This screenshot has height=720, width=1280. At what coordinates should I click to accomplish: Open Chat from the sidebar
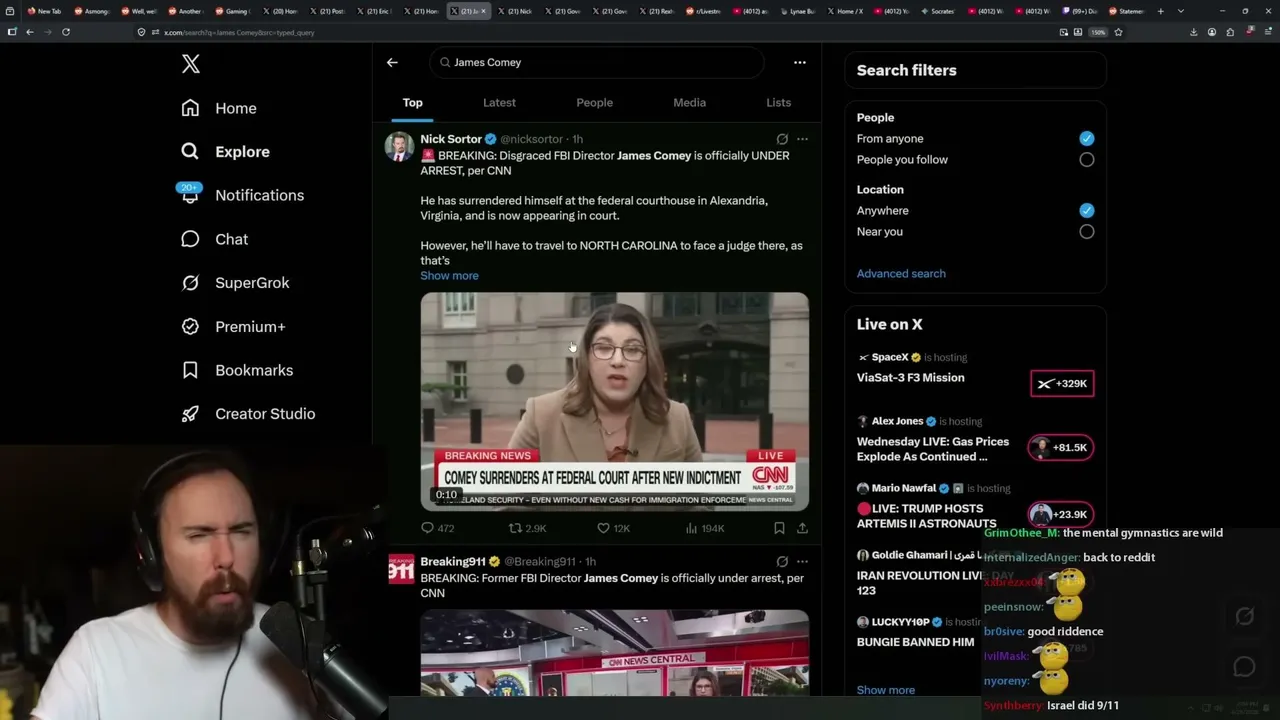(x=214, y=239)
